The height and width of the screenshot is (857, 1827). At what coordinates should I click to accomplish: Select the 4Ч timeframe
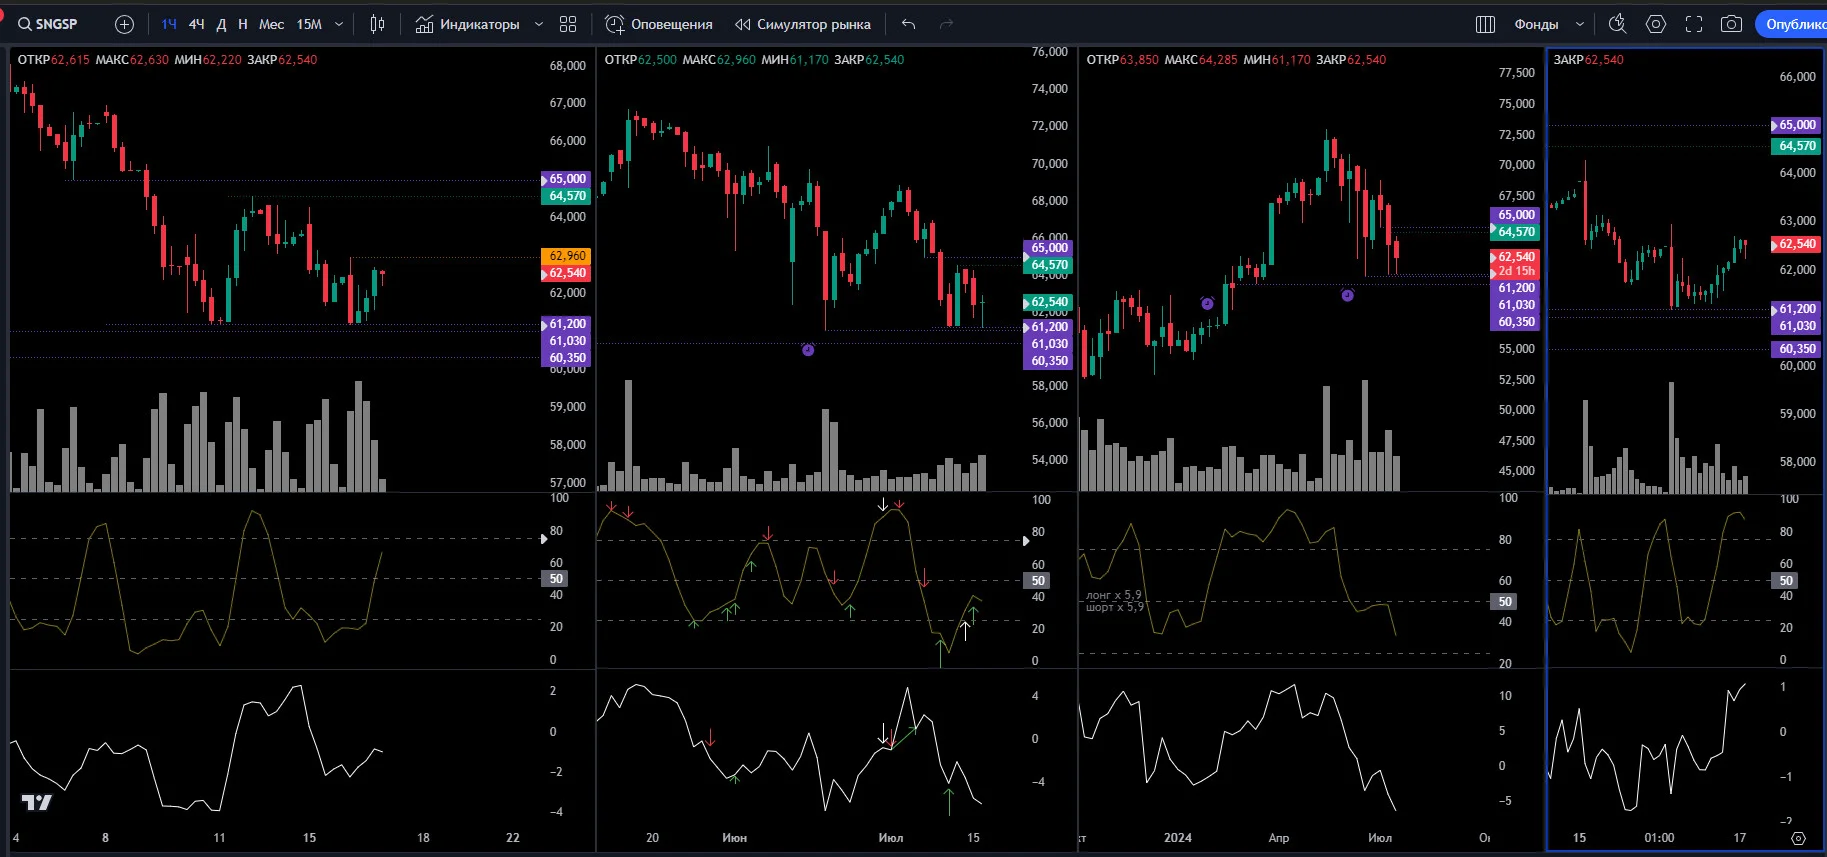(x=197, y=24)
